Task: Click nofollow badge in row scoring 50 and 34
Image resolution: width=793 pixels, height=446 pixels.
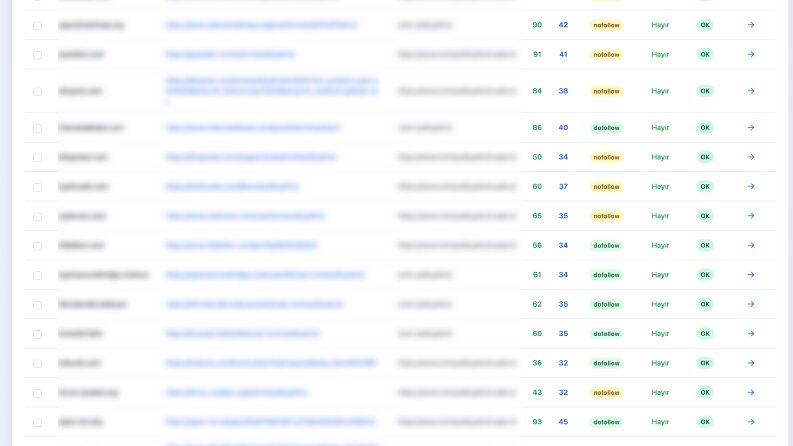Action: [x=606, y=157]
